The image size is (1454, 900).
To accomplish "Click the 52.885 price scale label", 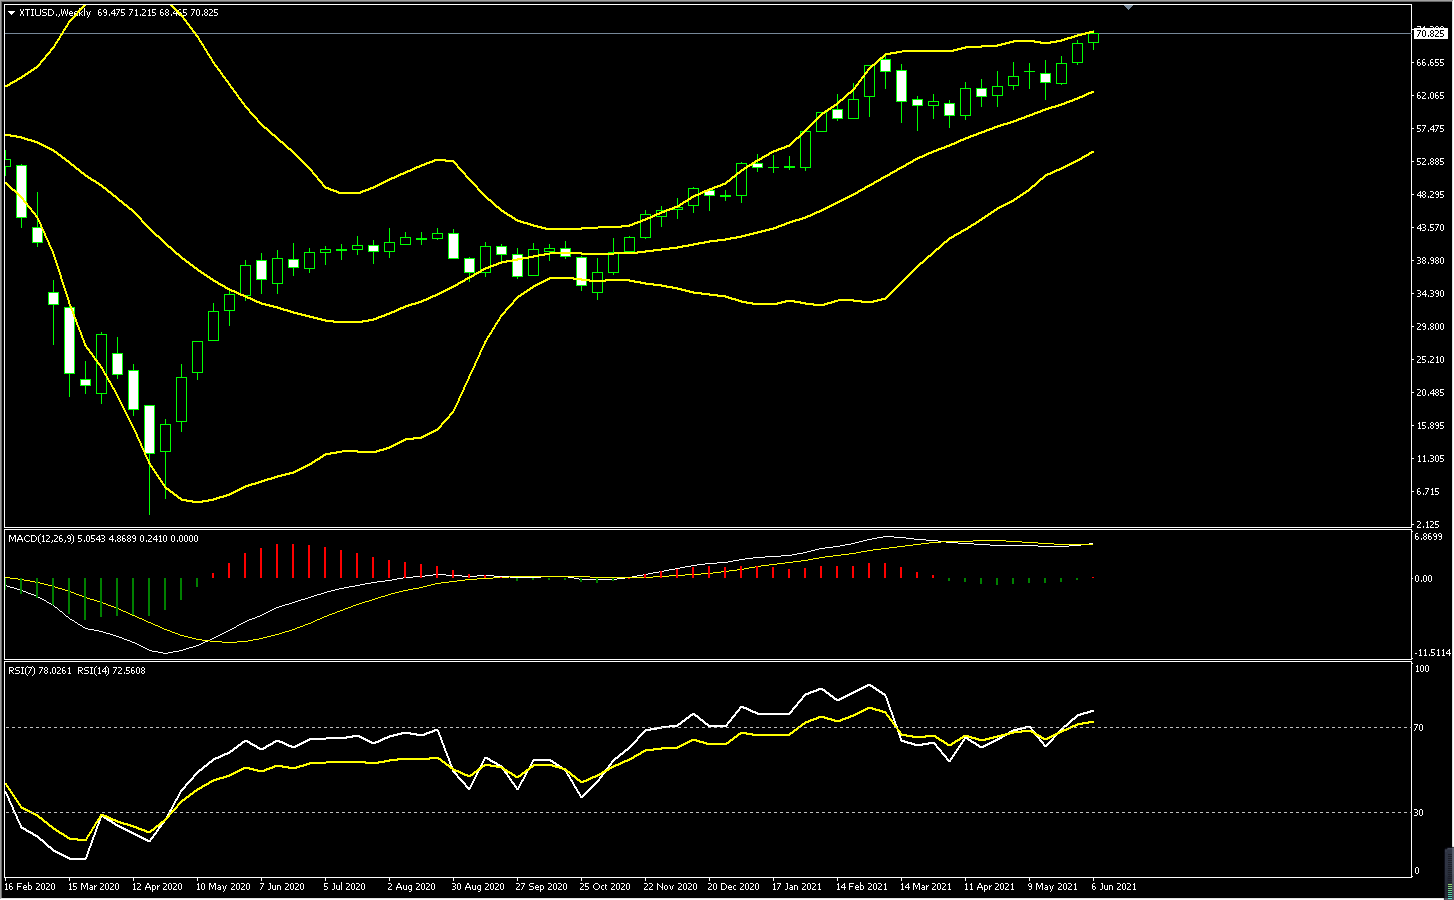I will click(x=1430, y=162).
